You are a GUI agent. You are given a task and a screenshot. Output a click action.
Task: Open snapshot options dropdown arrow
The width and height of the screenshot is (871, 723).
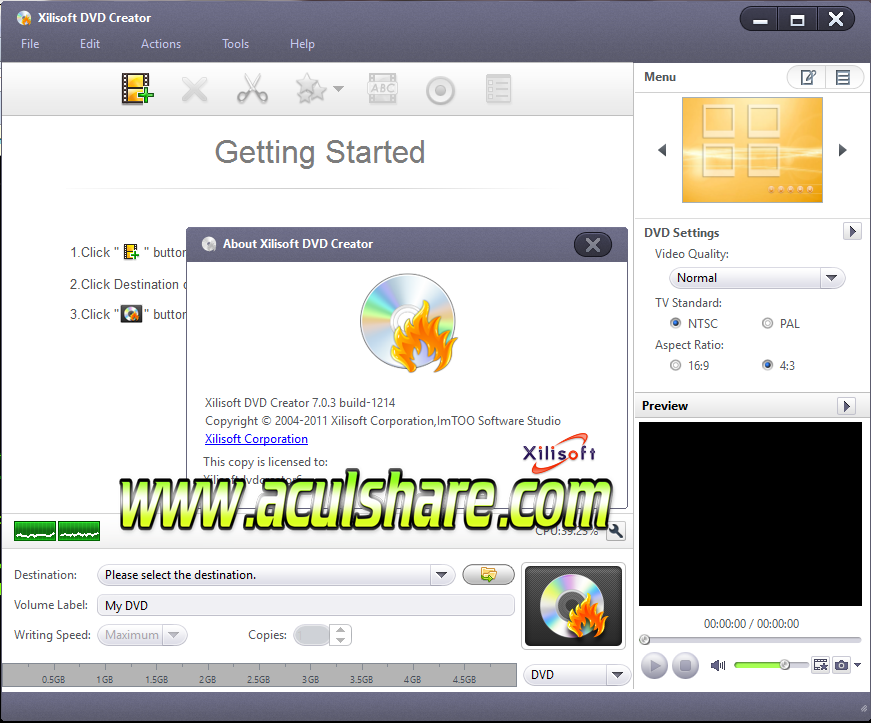pos(858,665)
